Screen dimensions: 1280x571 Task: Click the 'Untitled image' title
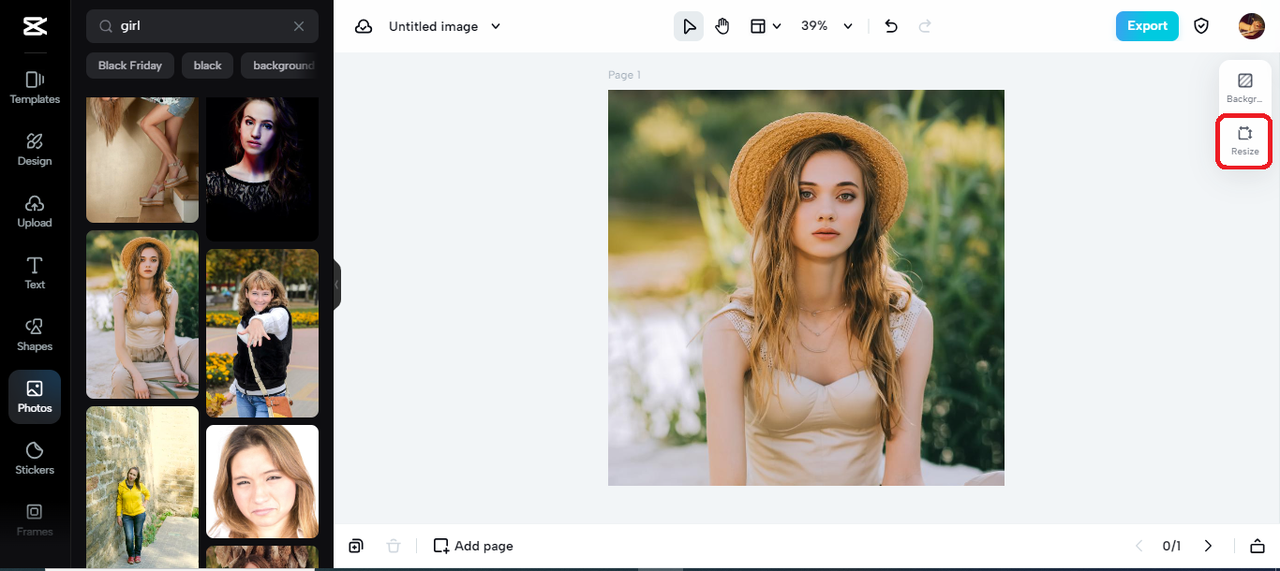(x=433, y=27)
